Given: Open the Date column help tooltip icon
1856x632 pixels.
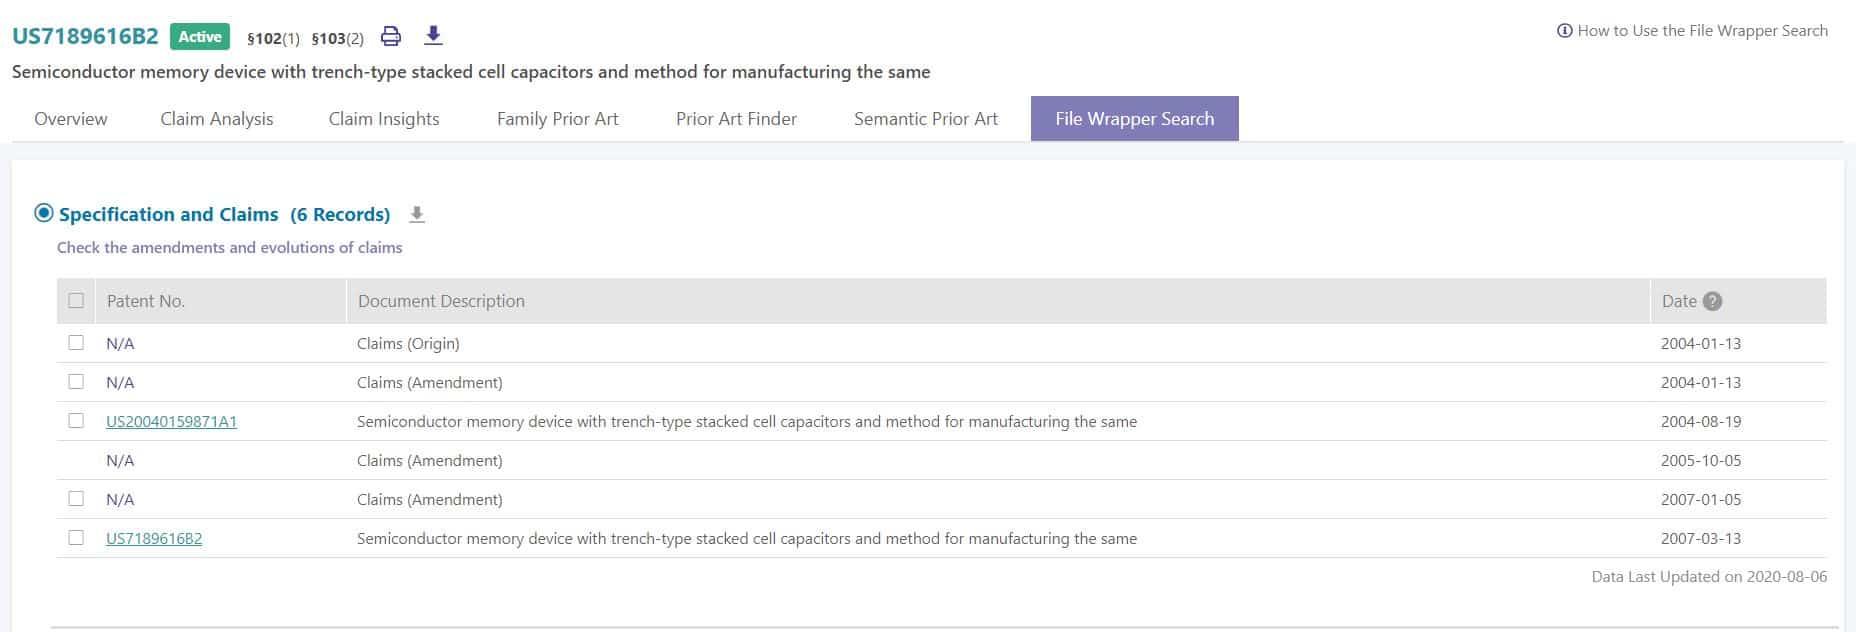Looking at the screenshot, I should 1712,301.
